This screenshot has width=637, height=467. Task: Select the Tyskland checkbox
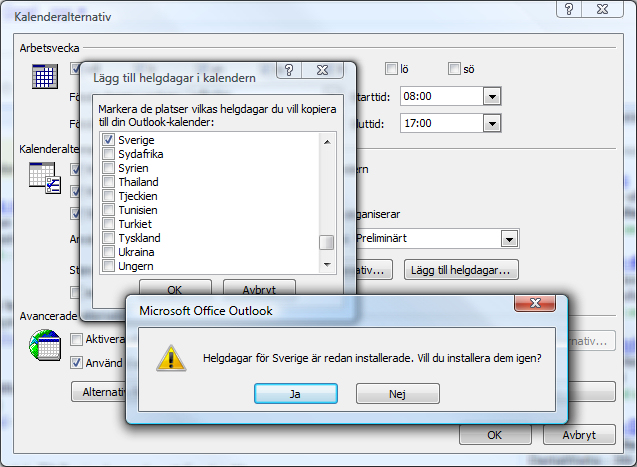[x=108, y=238]
